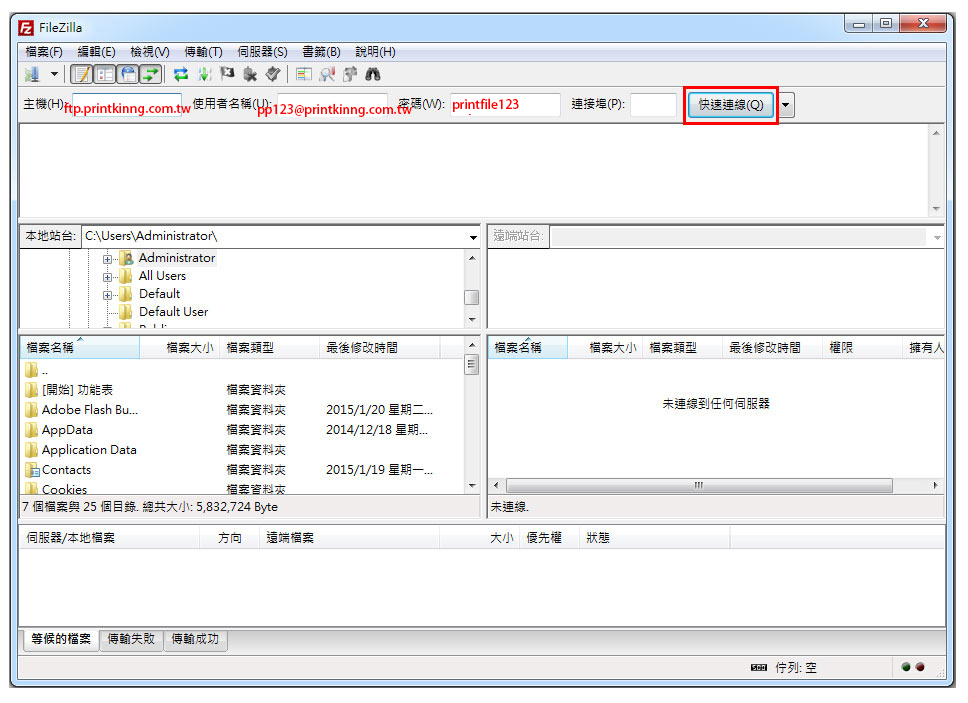Toggle message log display
The height and width of the screenshot is (703, 968).
pyautogui.click(x=81, y=75)
